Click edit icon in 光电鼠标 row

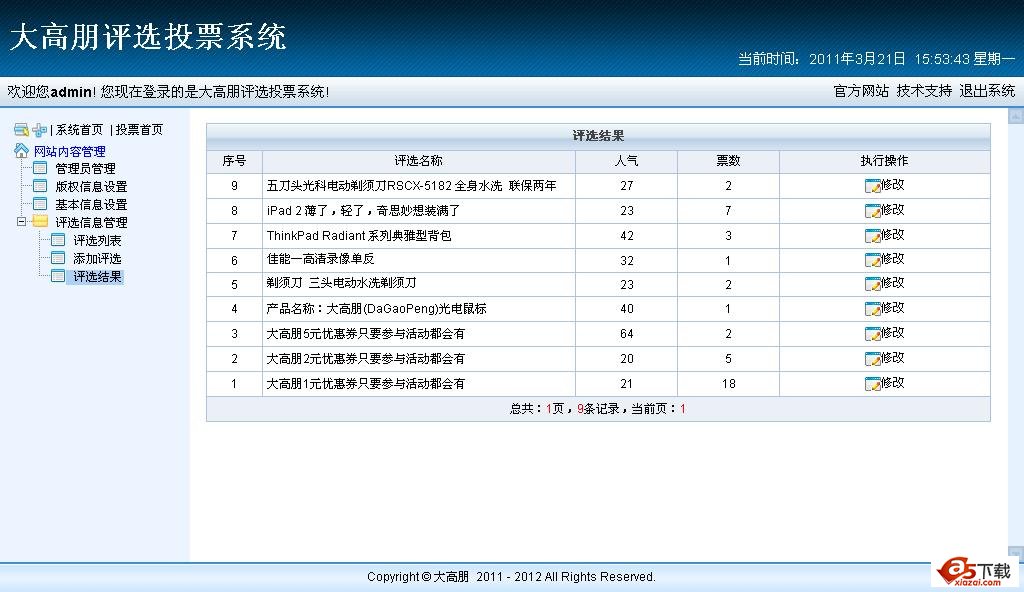click(x=872, y=309)
